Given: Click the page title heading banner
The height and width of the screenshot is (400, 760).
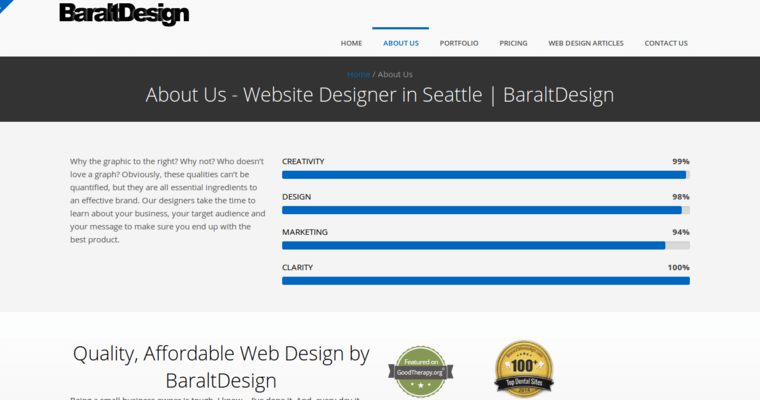Looking at the screenshot, I should pos(380,95).
